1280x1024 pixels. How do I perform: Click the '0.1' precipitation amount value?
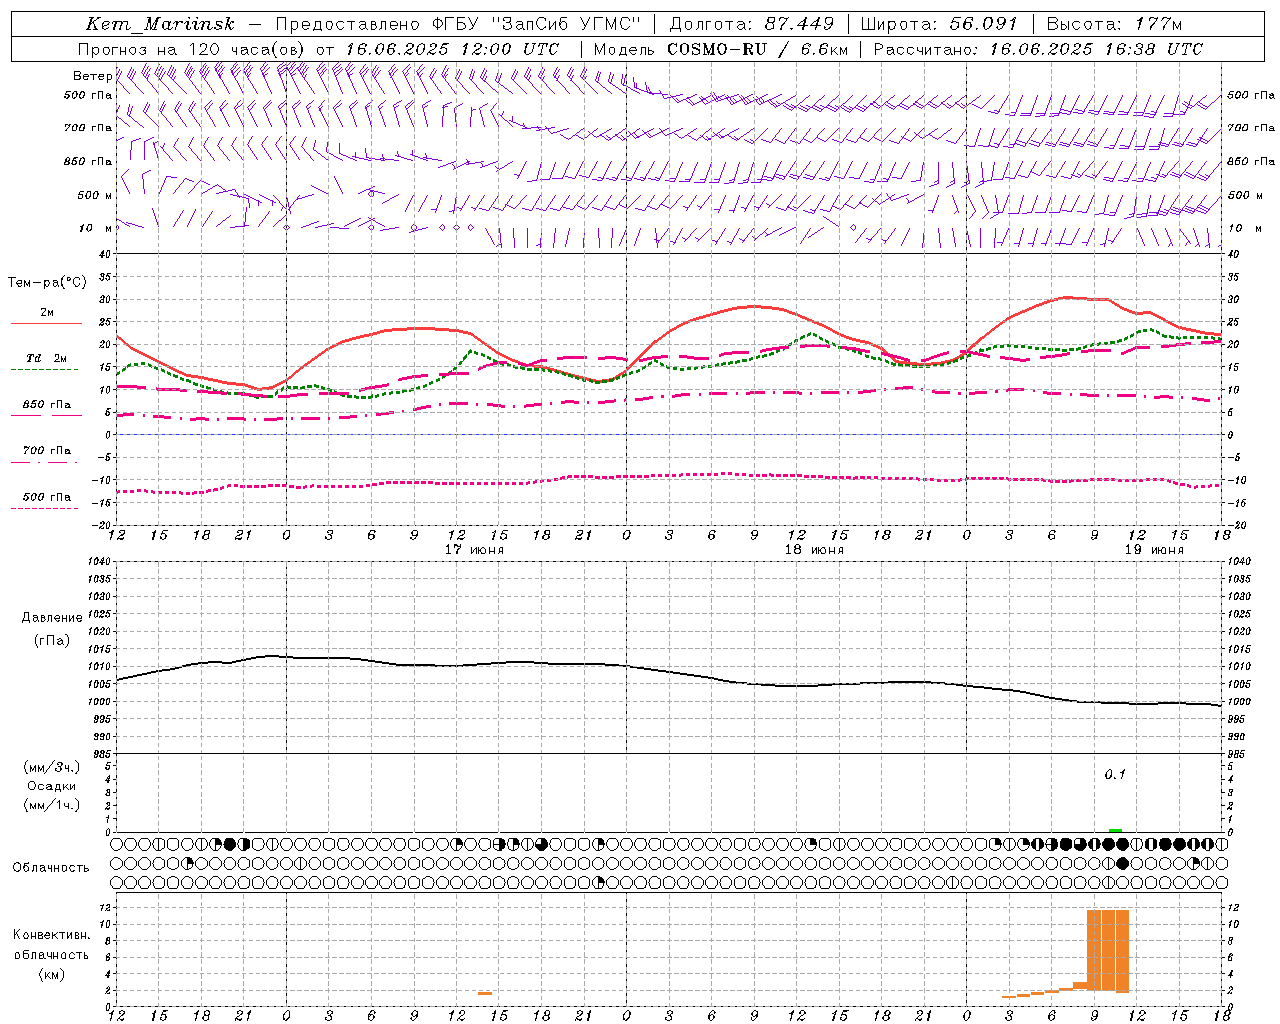[1115, 774]
